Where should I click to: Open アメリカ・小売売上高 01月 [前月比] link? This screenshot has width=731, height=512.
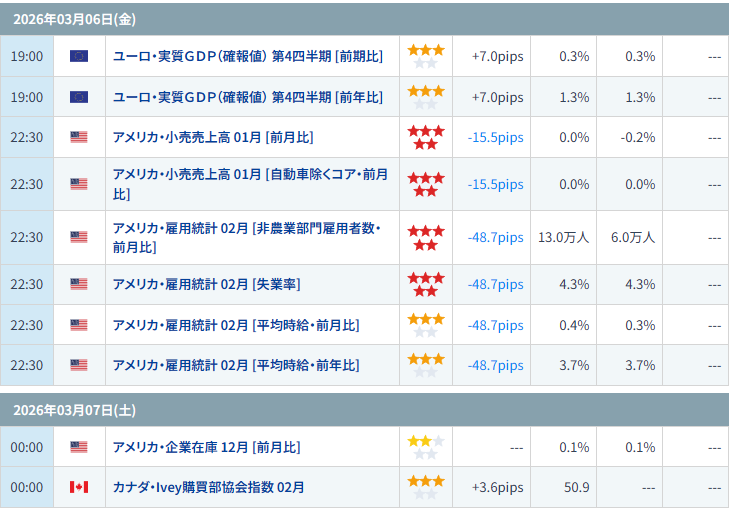click(213, 137)
